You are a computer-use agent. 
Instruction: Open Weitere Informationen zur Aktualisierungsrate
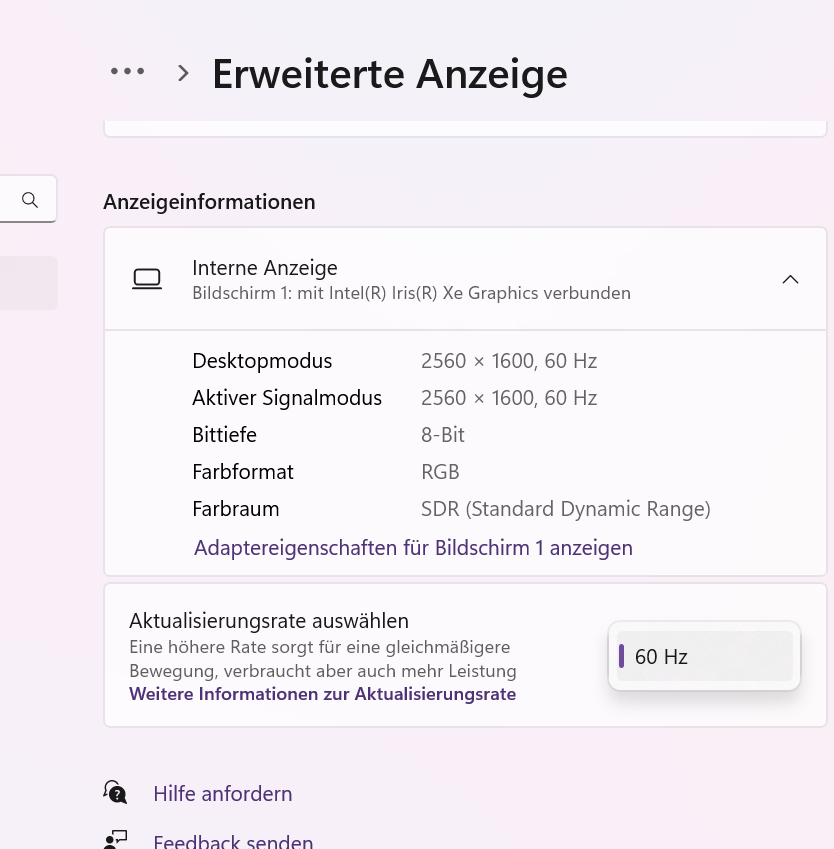pyautogui.click(x=322, y=693)
